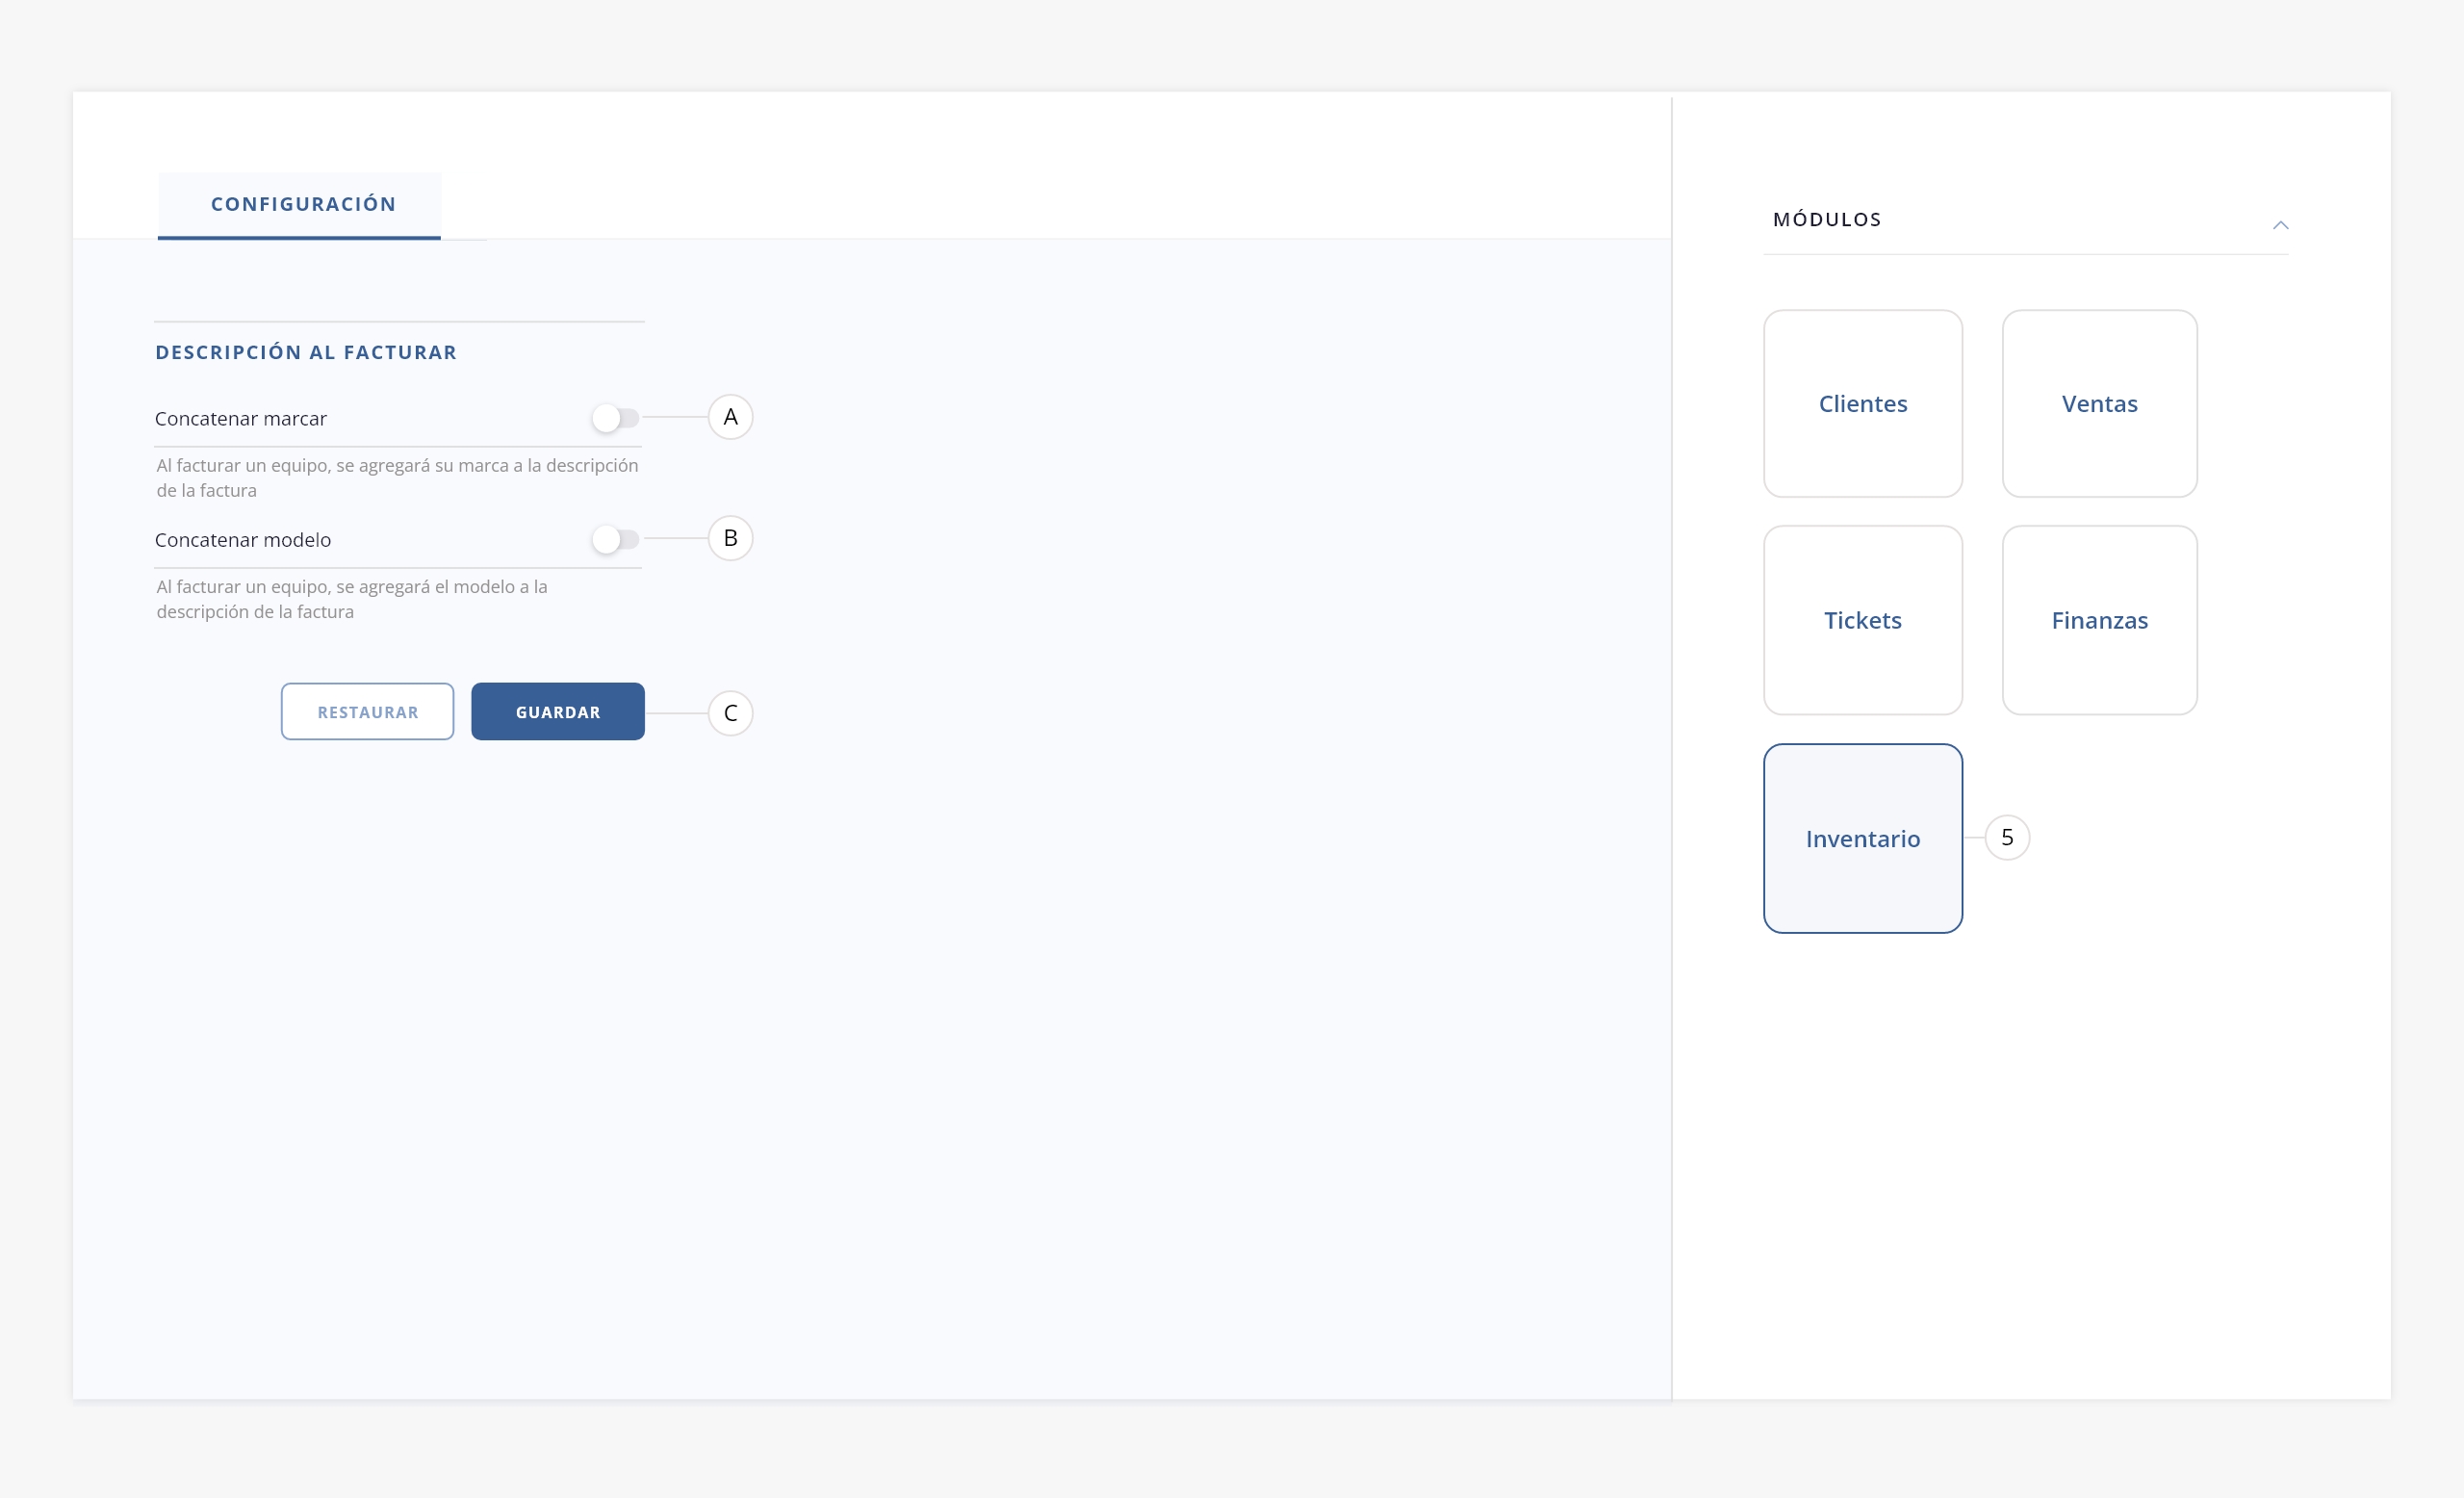Open the Ventas module card
The height and width of the screenshot is (1498, 2464).
(2099, 404)
